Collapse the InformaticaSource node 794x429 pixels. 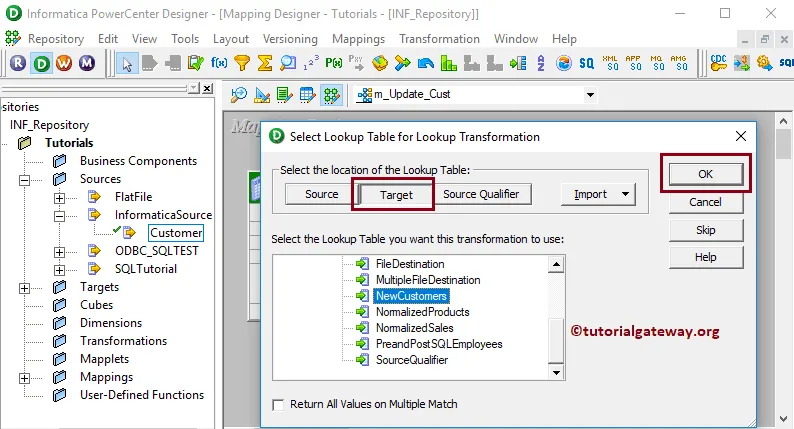click(x=59, y=216)
